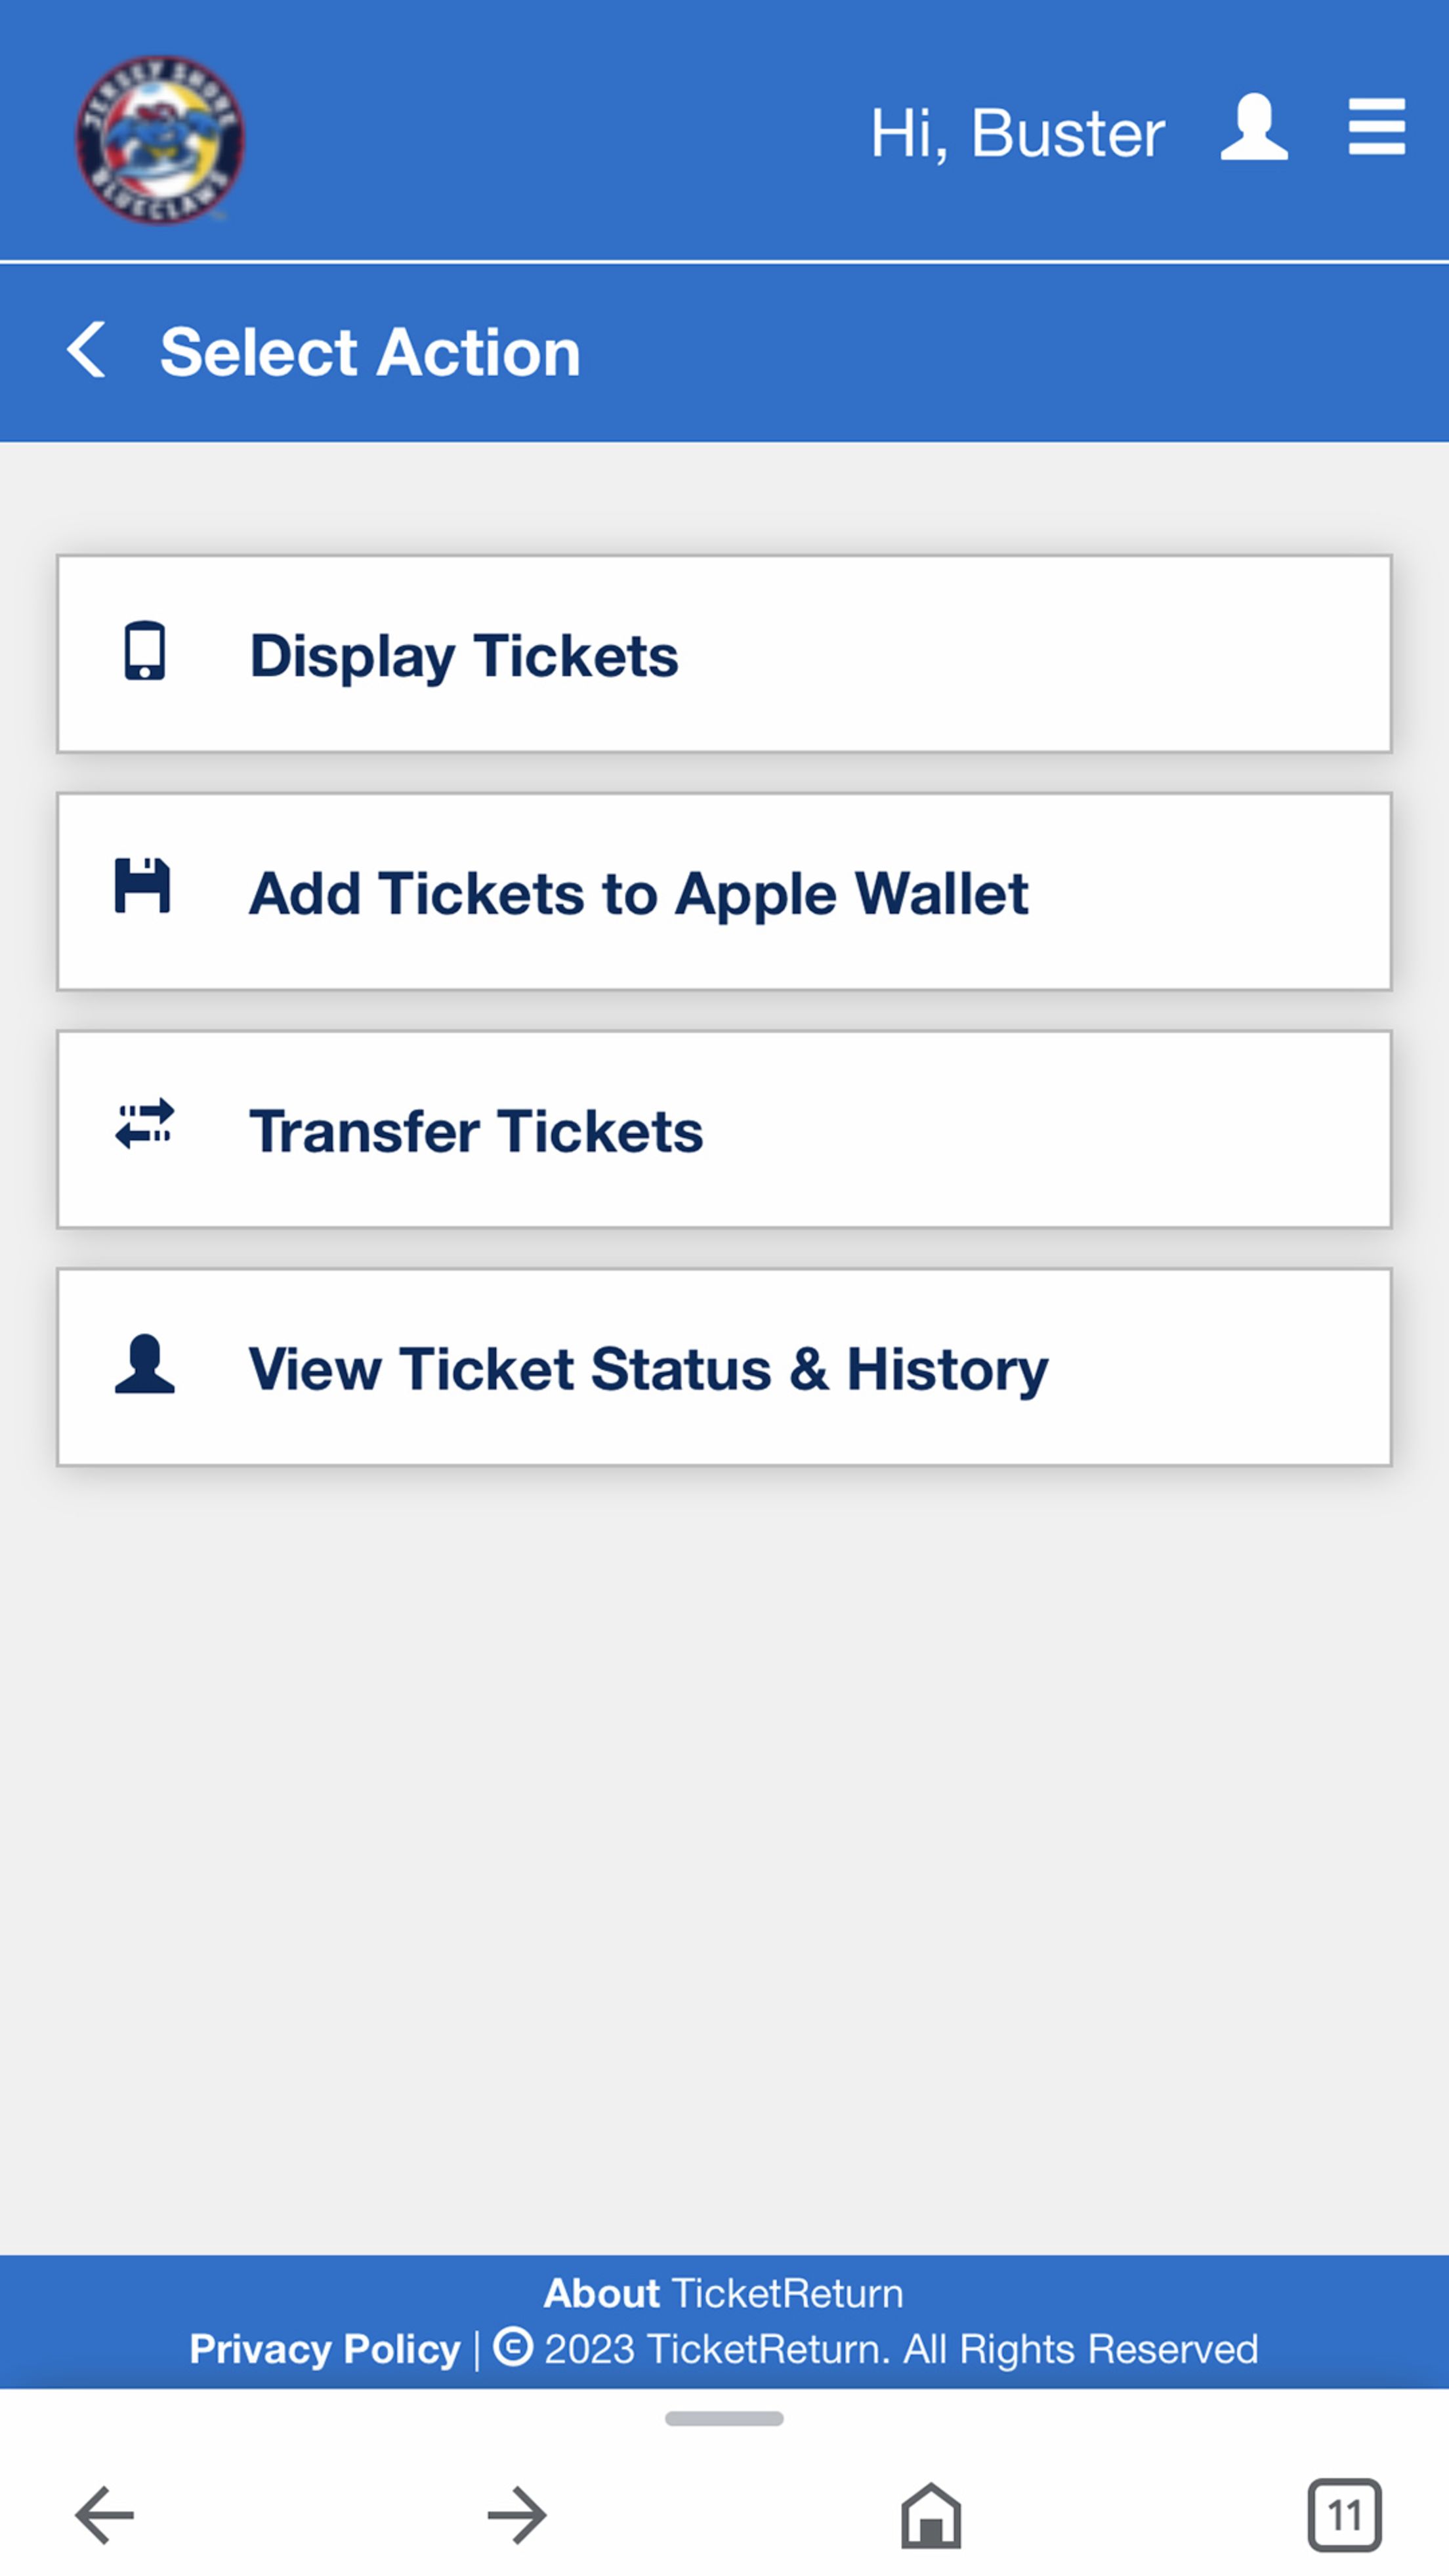Open the About TicketReturn link
Screen dimensions: 1449x2576
coord(723,2293)
